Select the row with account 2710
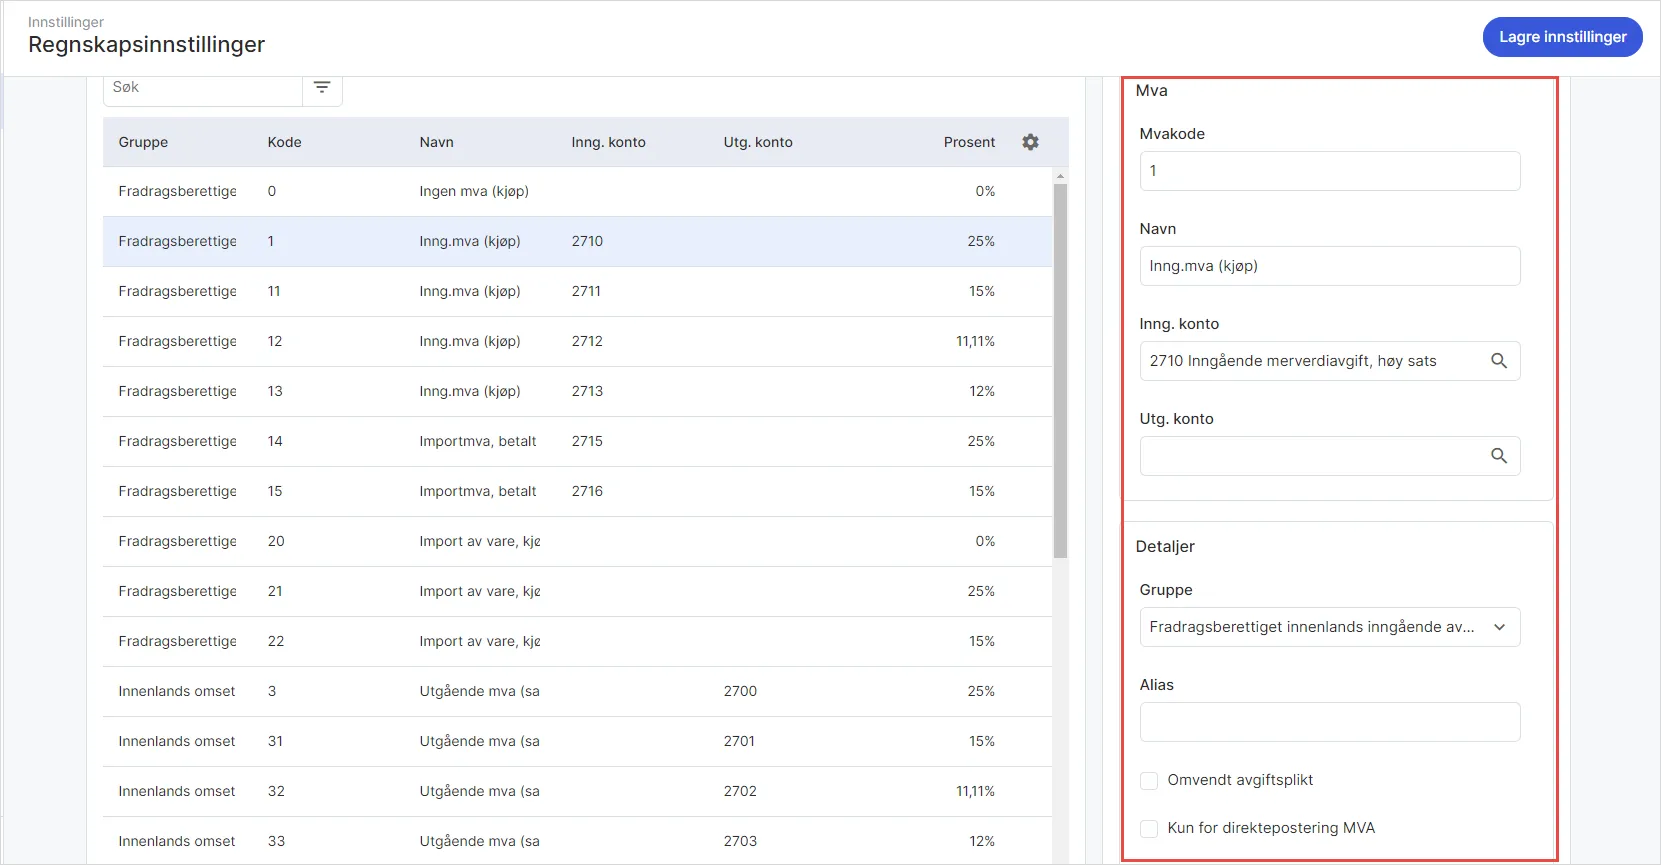1661x865 pixels. click(577, 242)
